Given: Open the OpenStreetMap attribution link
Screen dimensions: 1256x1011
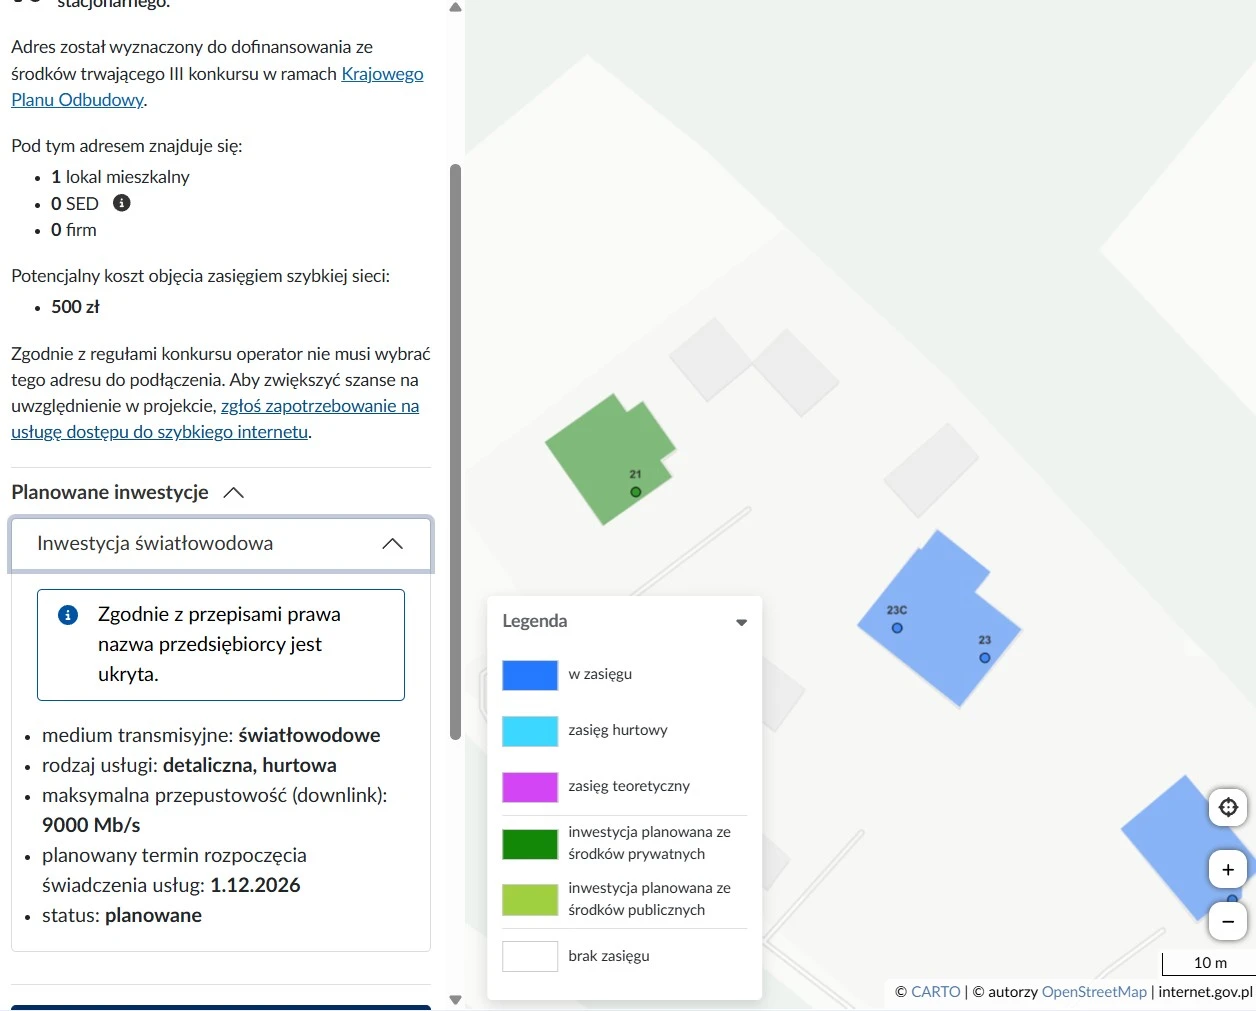Looking at the screenshot, I should 1093,992.
